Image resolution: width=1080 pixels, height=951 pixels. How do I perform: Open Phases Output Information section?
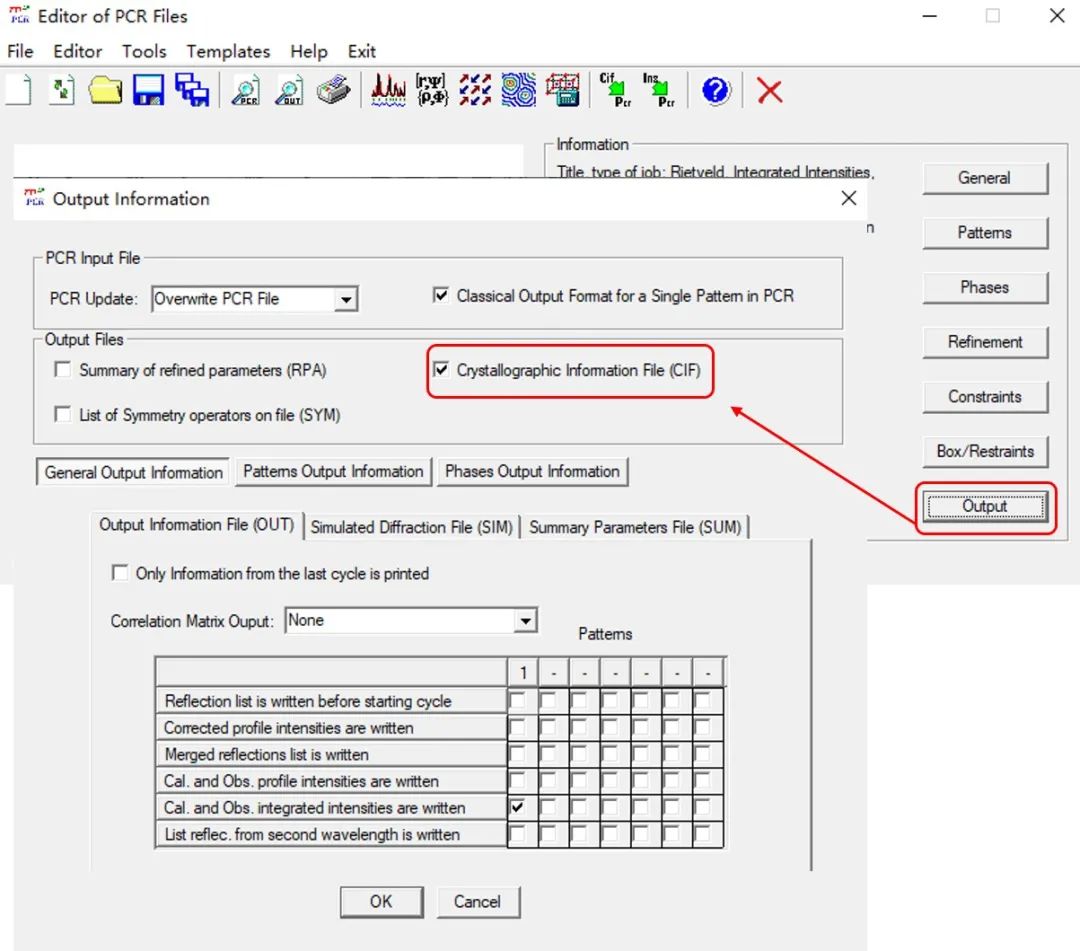coord(532,472)
